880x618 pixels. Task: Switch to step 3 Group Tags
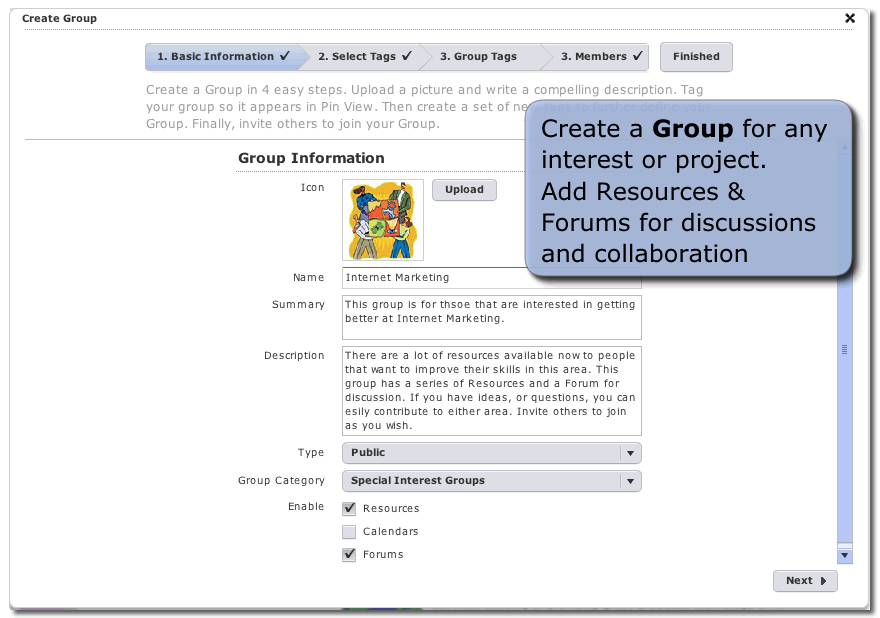tap(478, 57)
